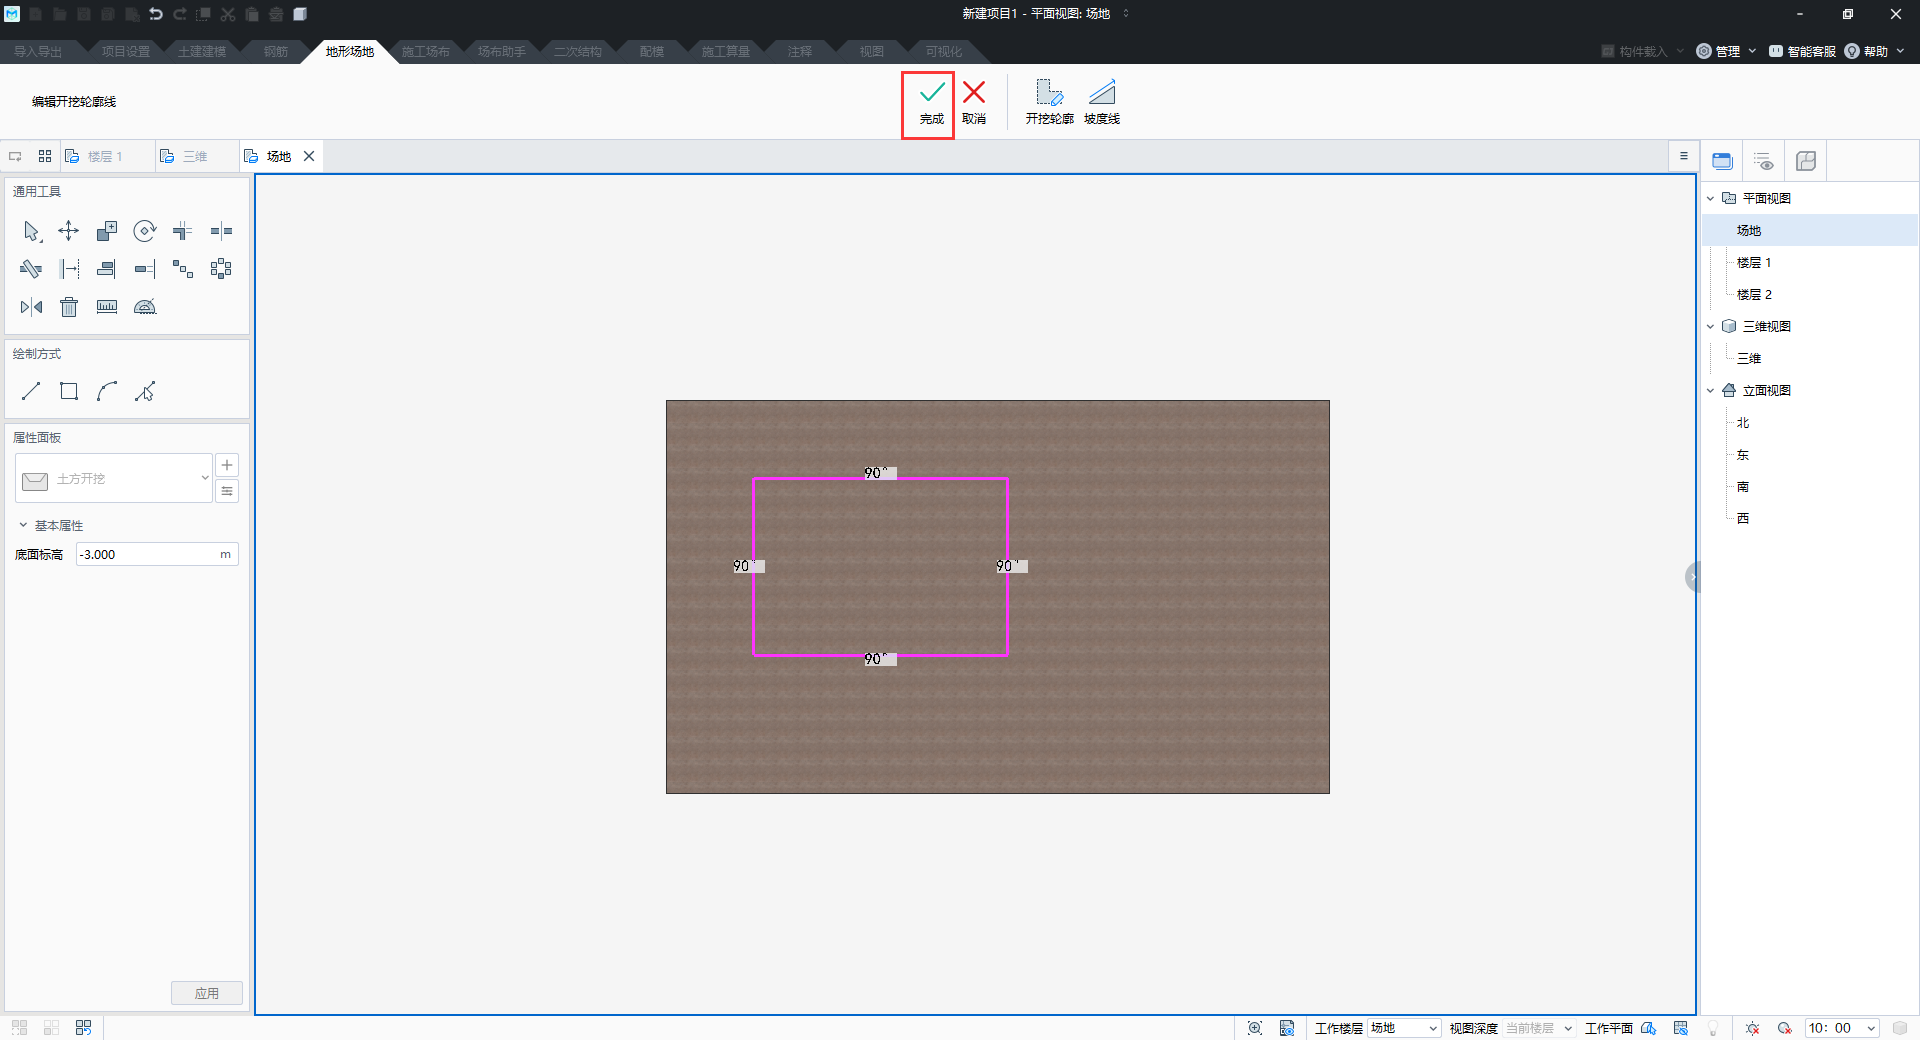Click the tile views grid icon
Image resolution: width=1920 pixels, height=1040 pixels.
click(45, 156)
